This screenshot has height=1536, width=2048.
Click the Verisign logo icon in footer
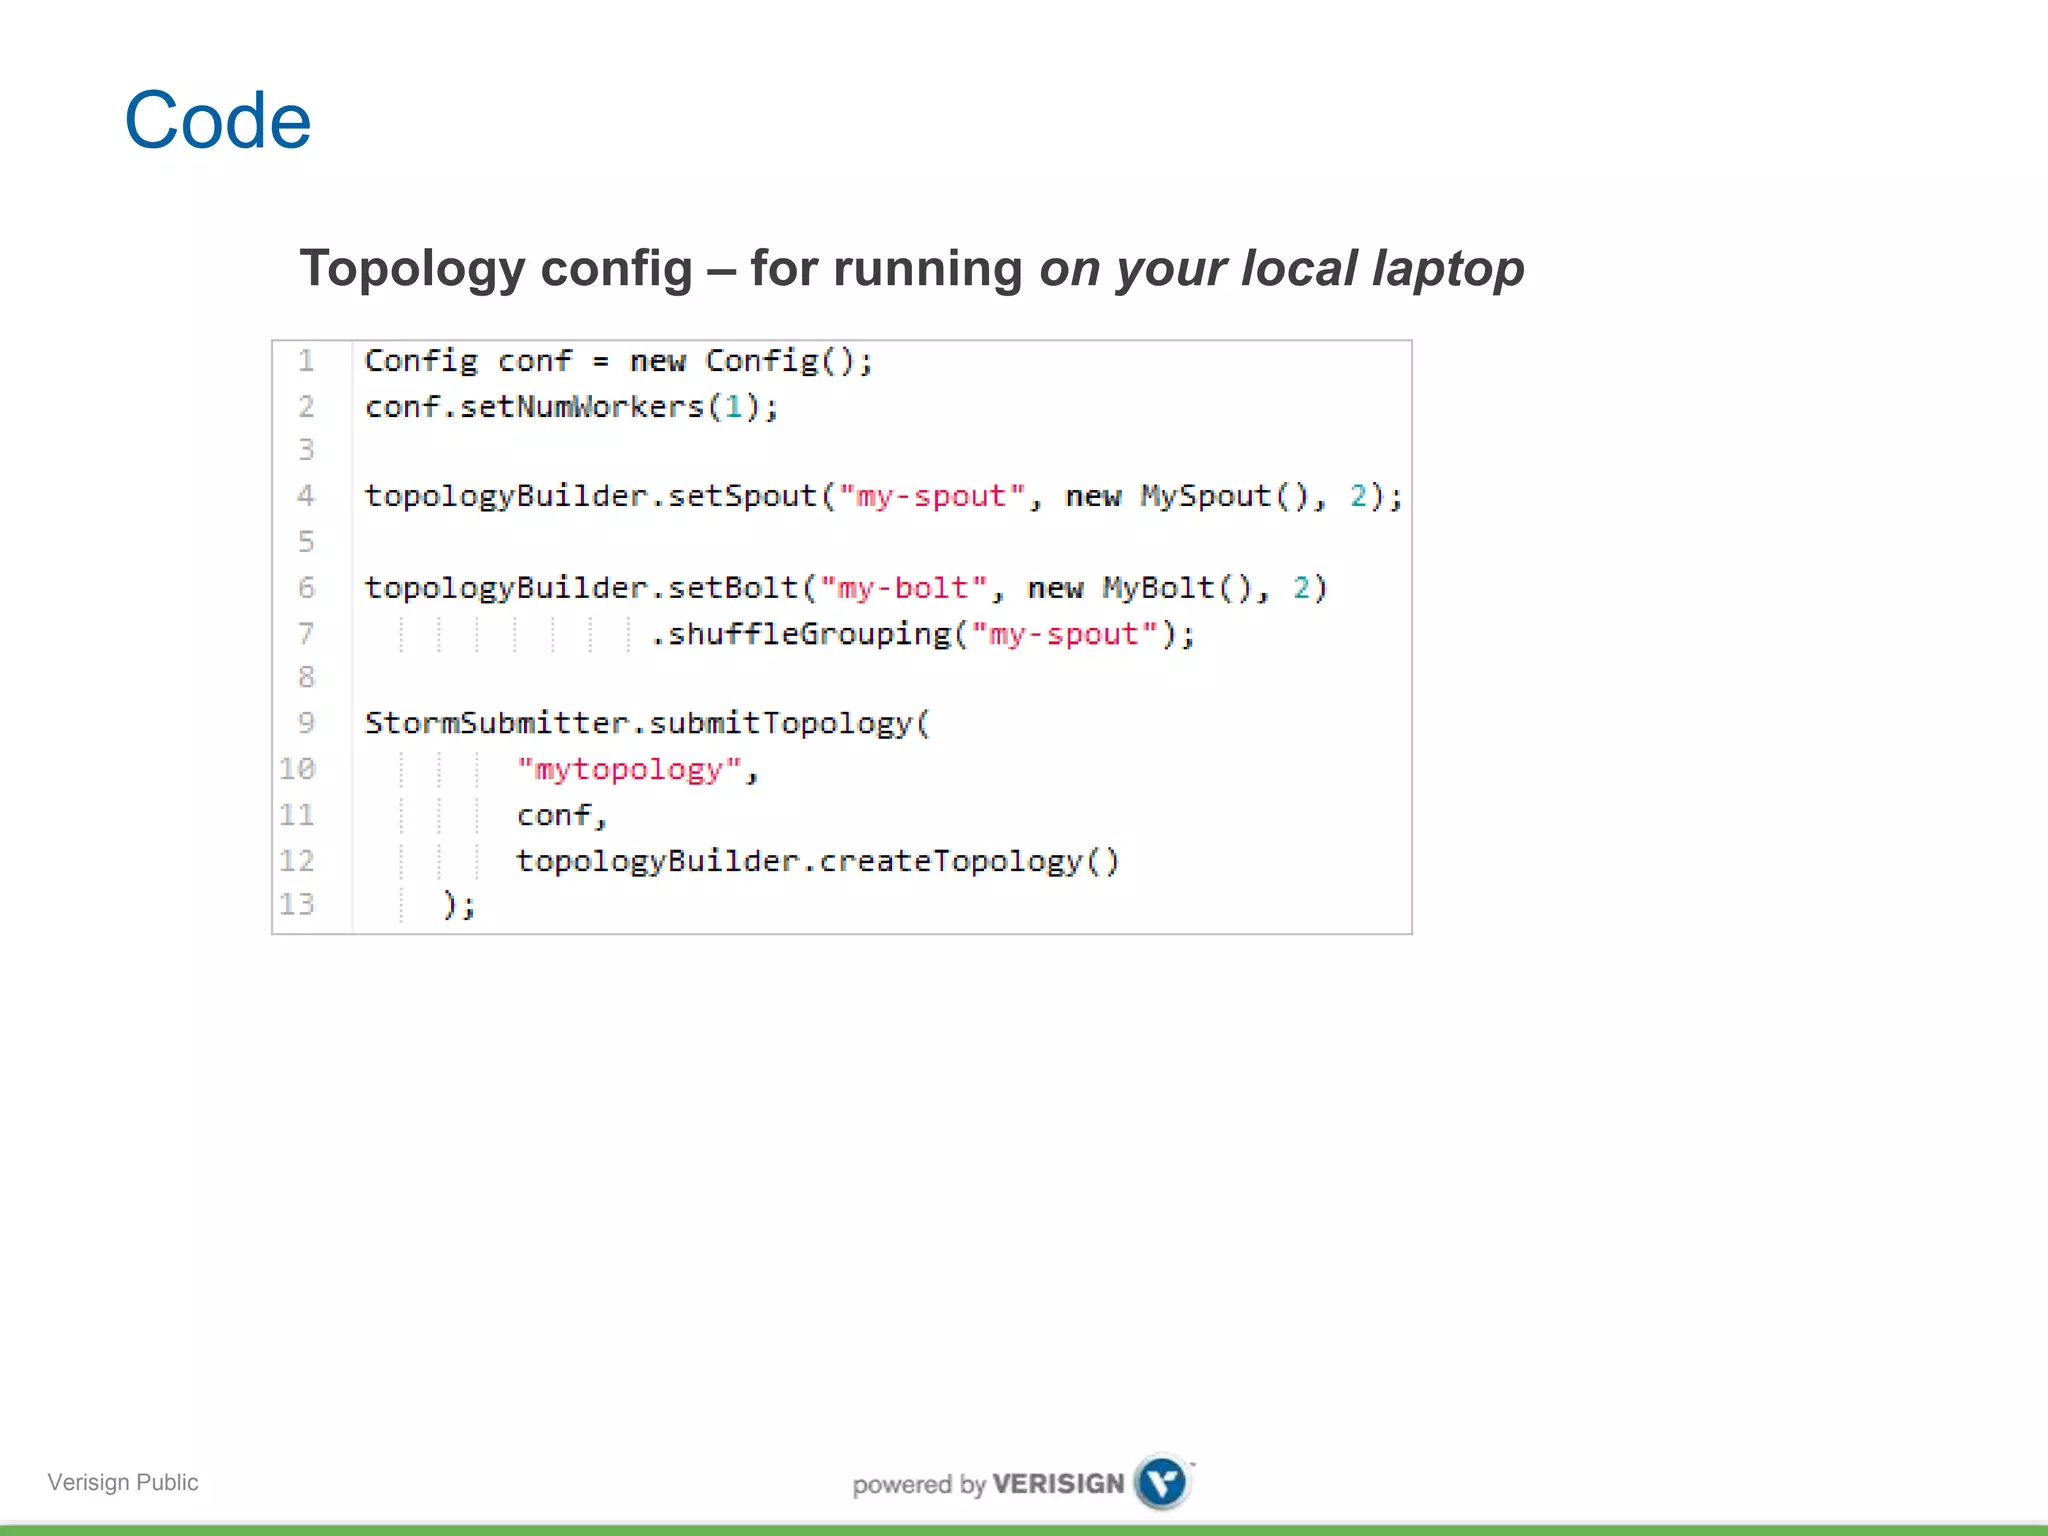point(1162,1481)
